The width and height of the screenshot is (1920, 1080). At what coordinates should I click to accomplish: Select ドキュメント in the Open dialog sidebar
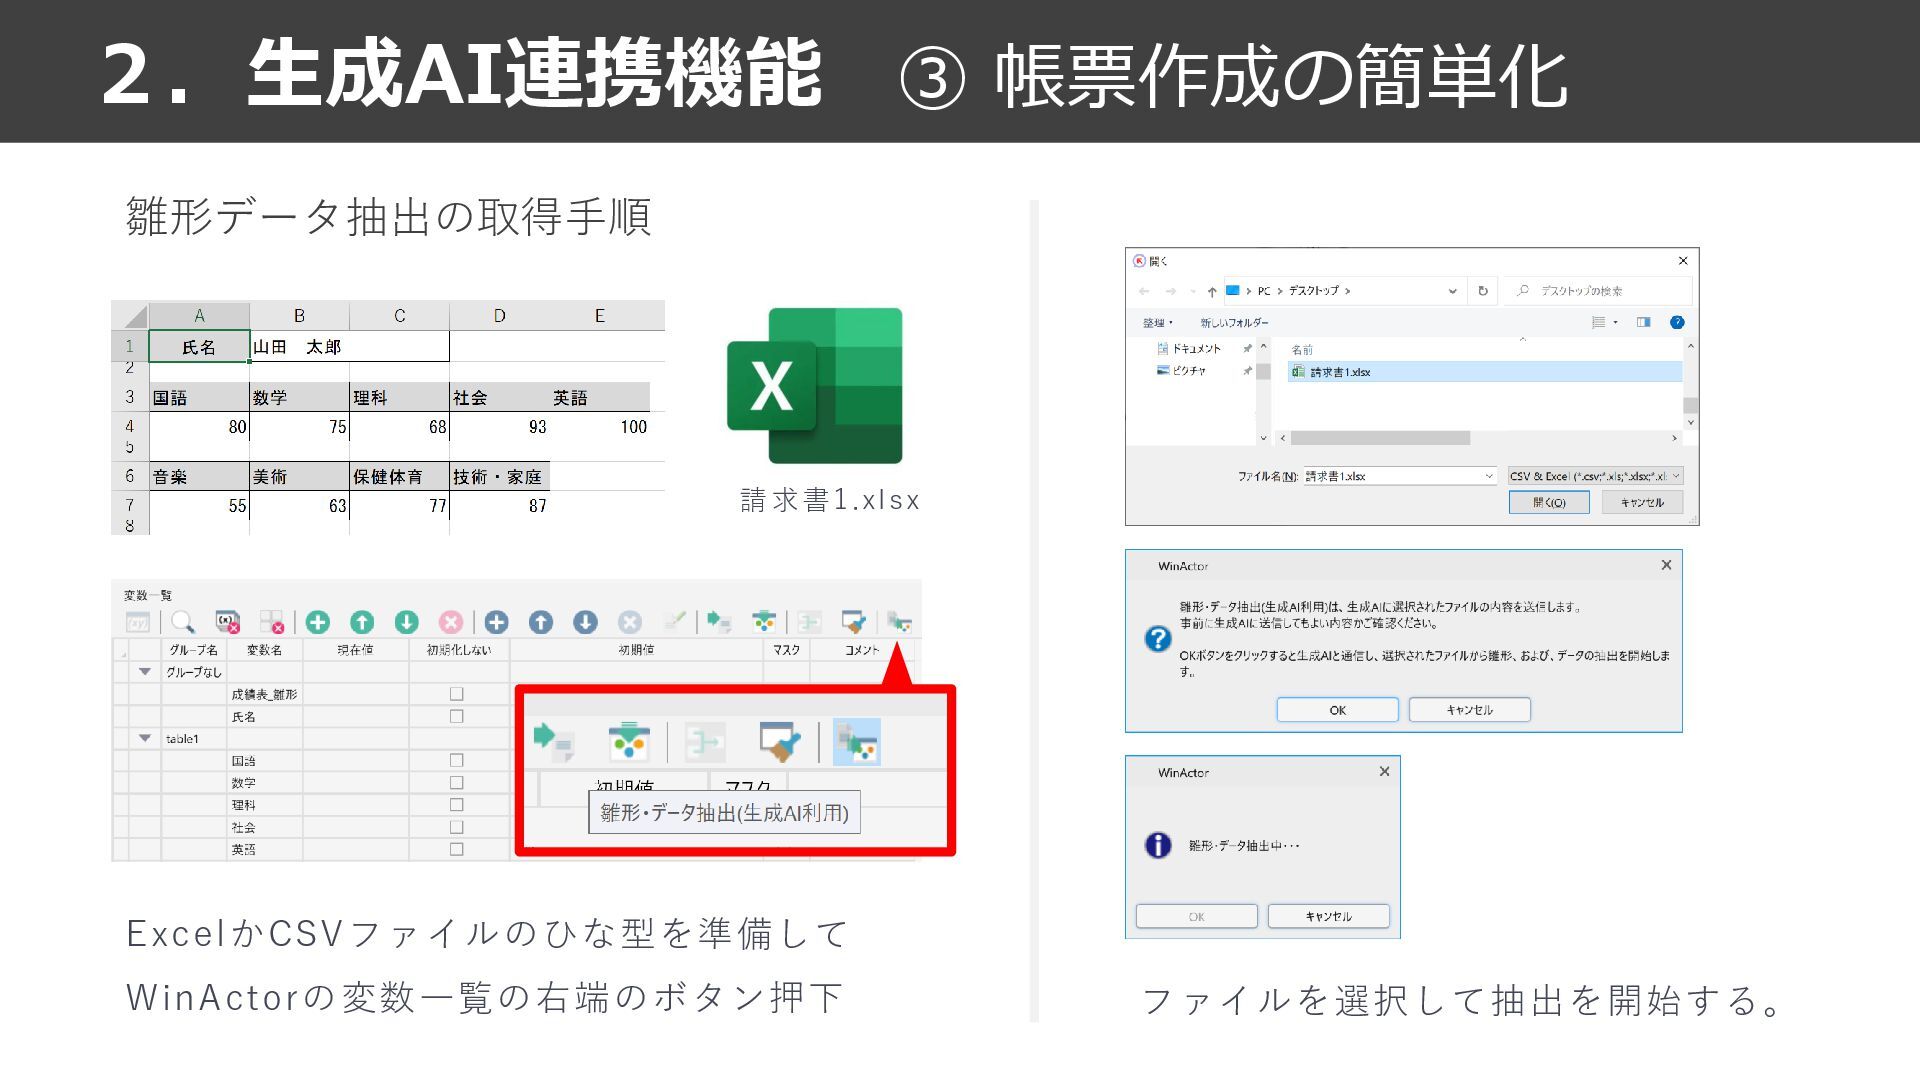(1189, 349)
